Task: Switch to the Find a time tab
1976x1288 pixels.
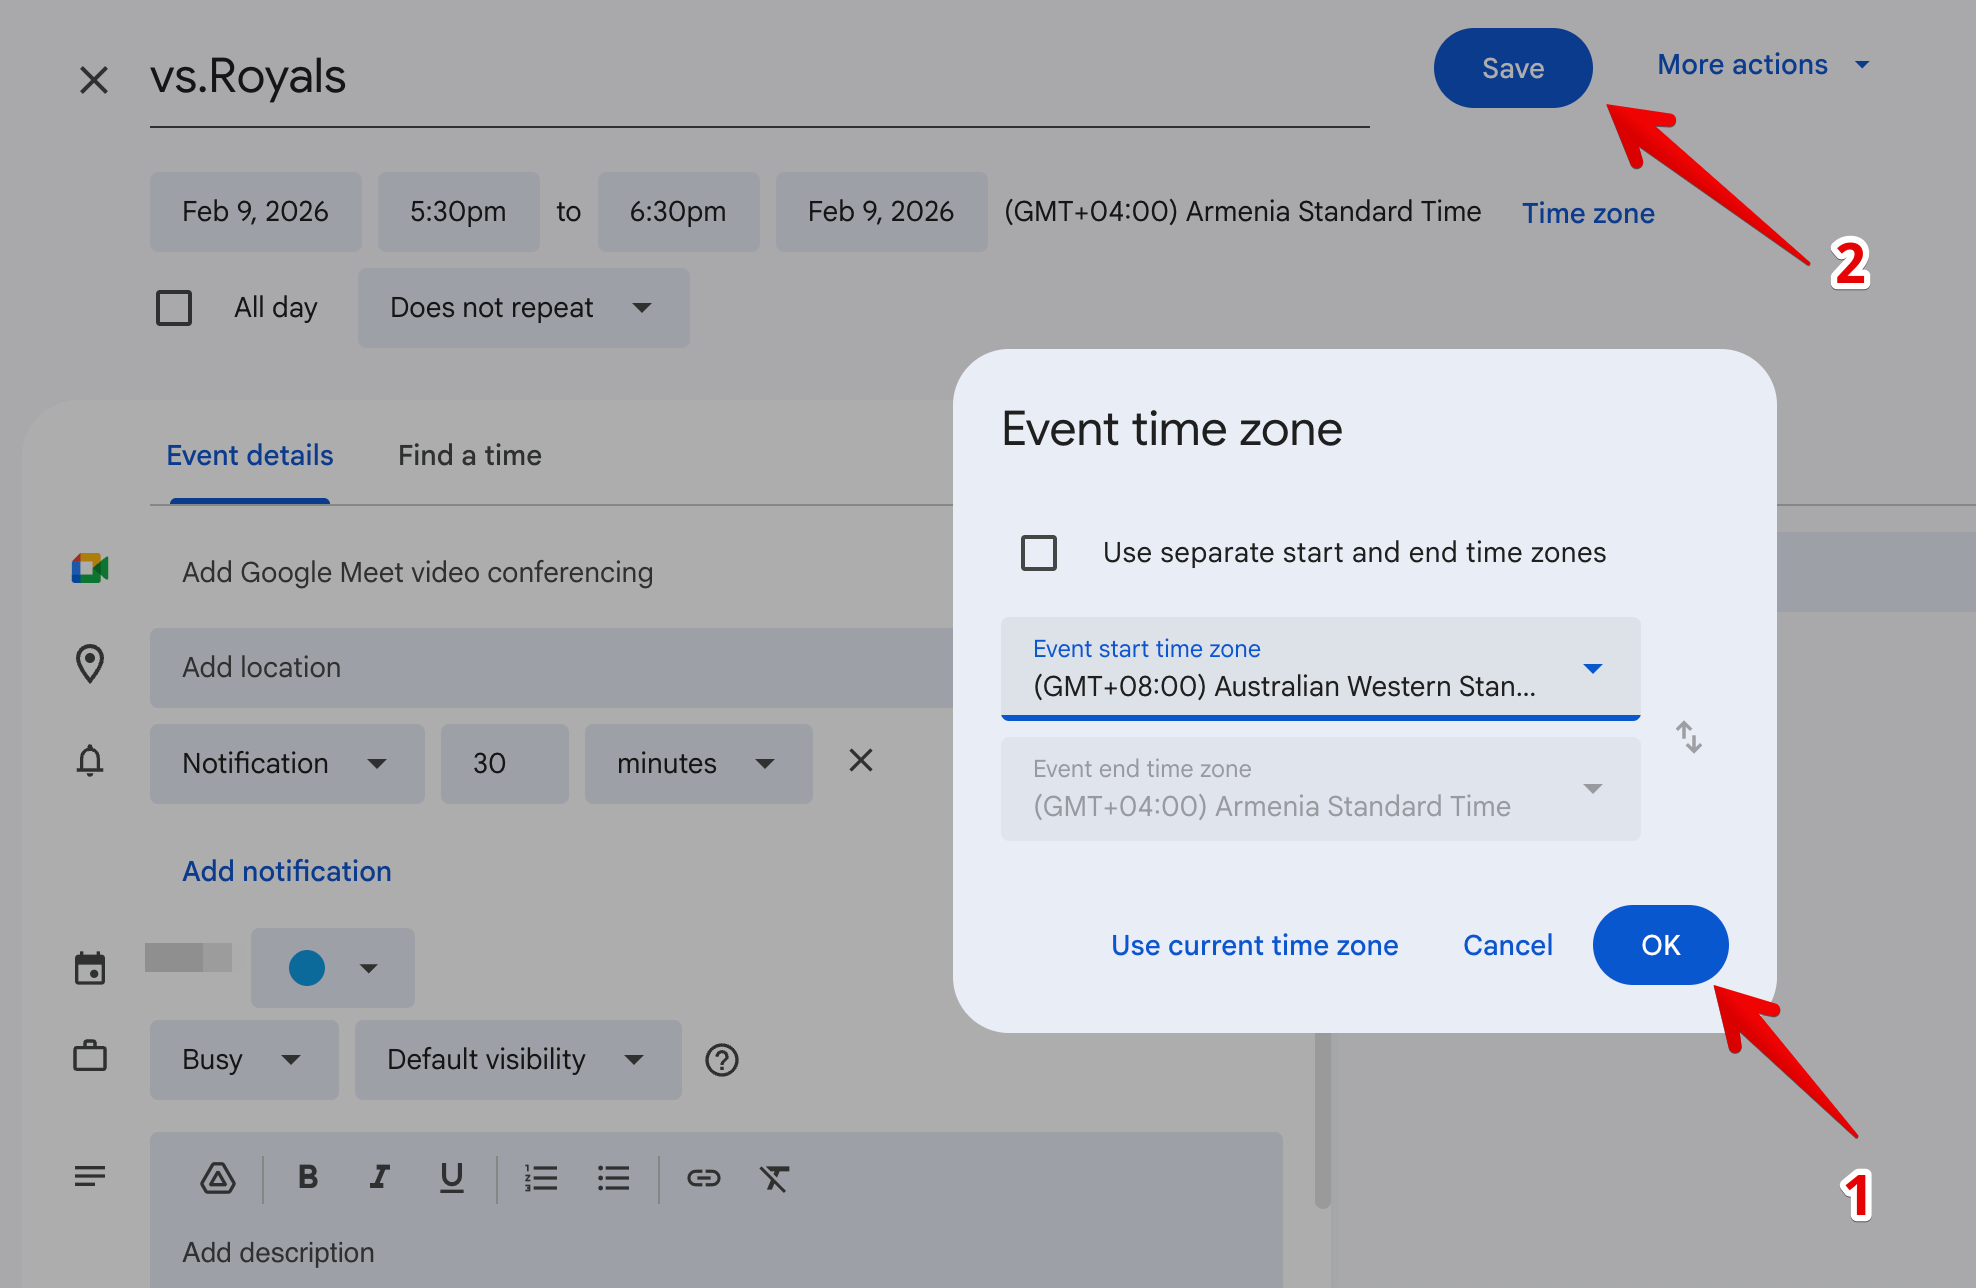Action: tap(469, 456)
